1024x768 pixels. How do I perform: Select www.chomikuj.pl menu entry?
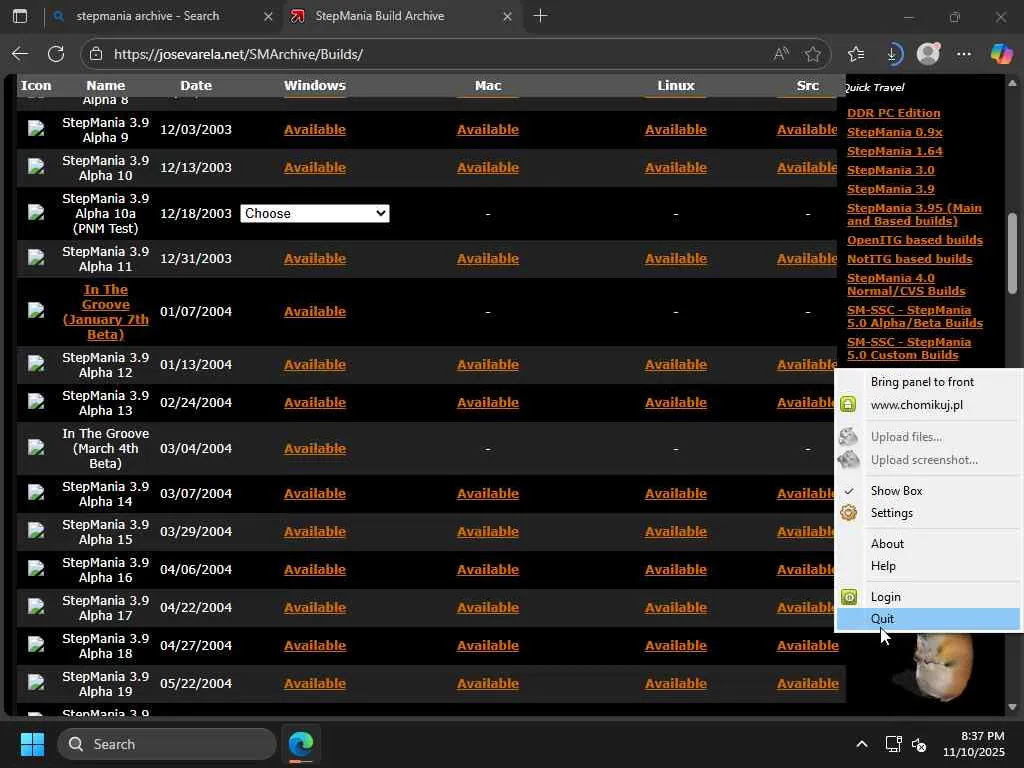[x=916, y=405]
